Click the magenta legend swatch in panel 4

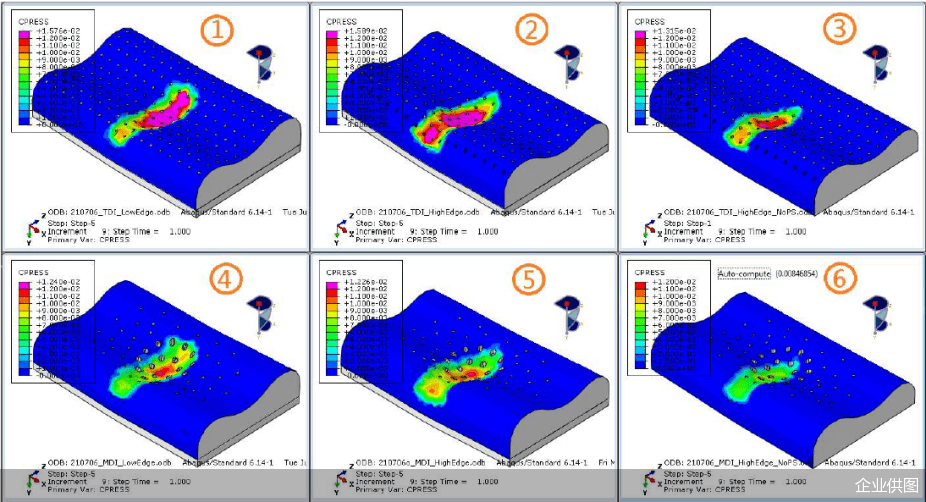[25, 284]
